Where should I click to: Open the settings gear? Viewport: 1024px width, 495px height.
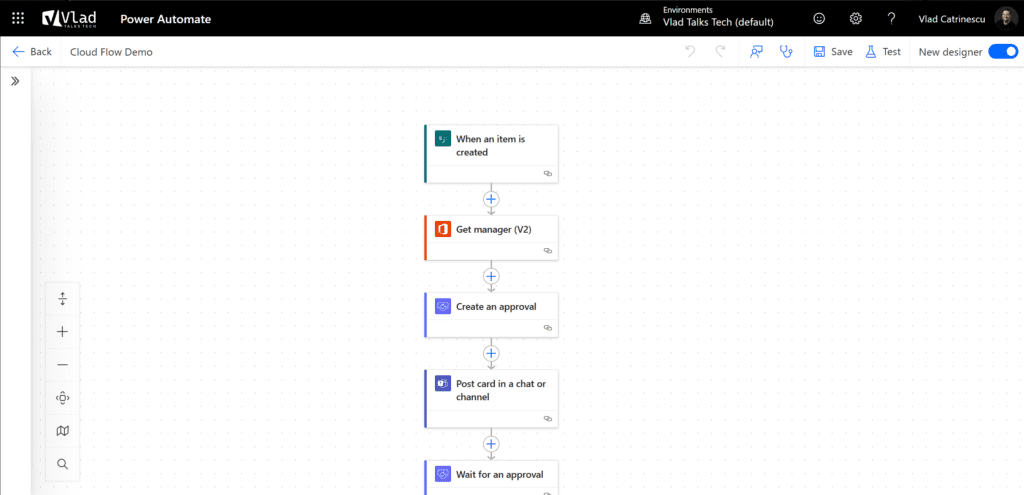pyautogui.click(x=856, y=18)
